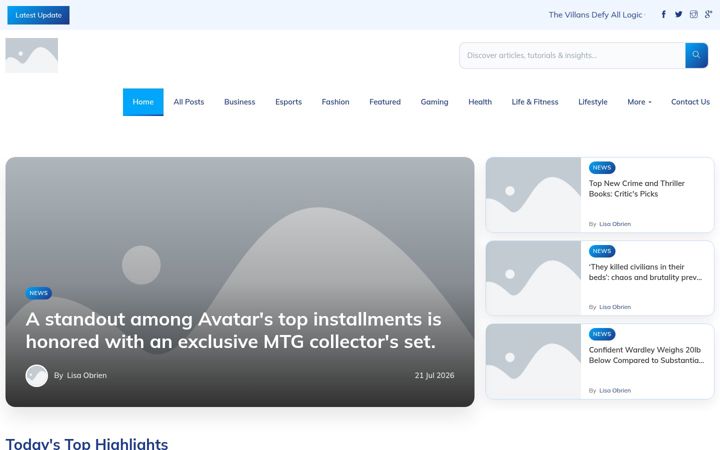Go to the Esports category
The width and height of the screenshot is (720, 450).
point(288,102)
